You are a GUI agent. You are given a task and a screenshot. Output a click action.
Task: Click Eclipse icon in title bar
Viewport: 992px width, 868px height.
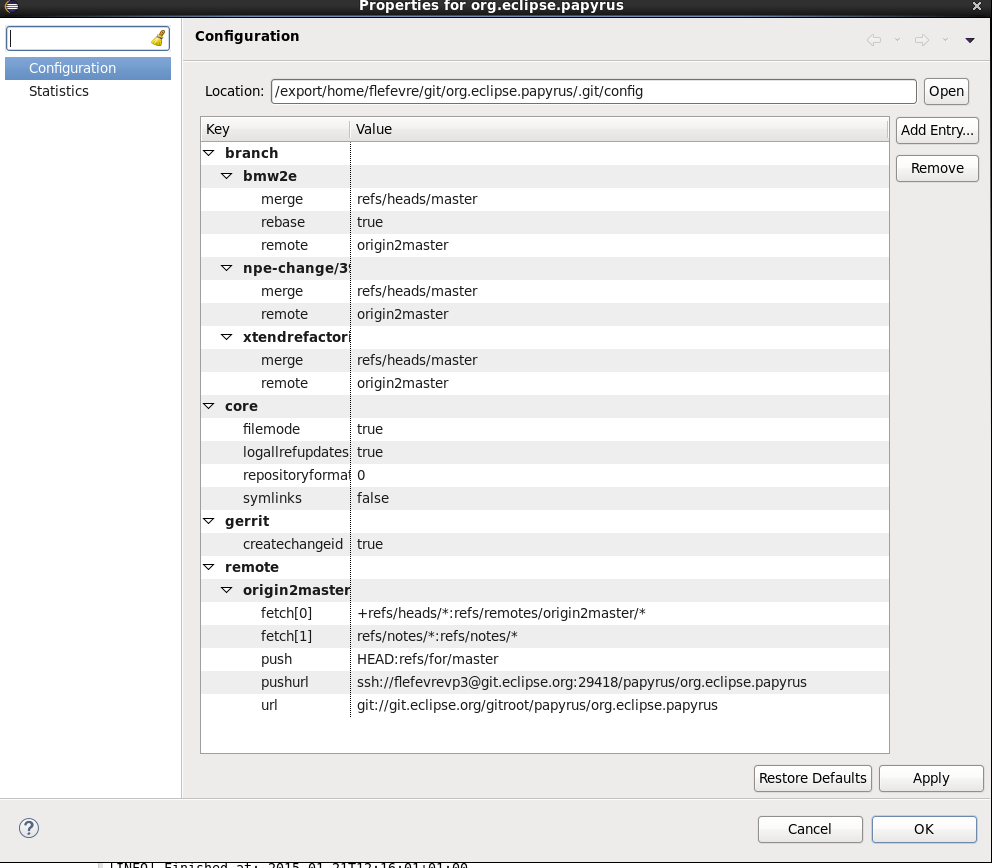(x=11, y=6)
